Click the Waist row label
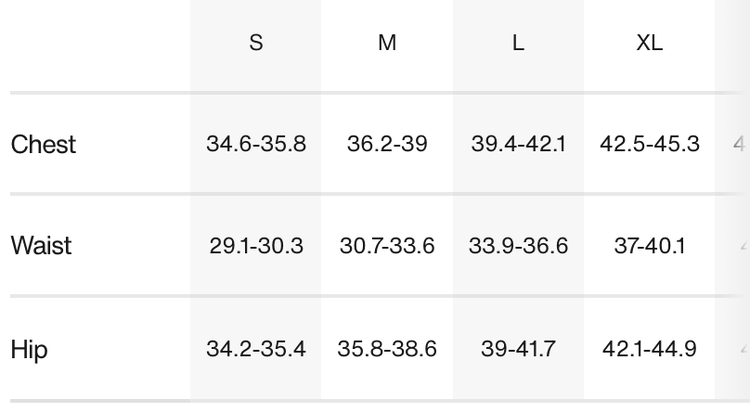The height and width of the screenshot is (412, 750). click(41, 245)
